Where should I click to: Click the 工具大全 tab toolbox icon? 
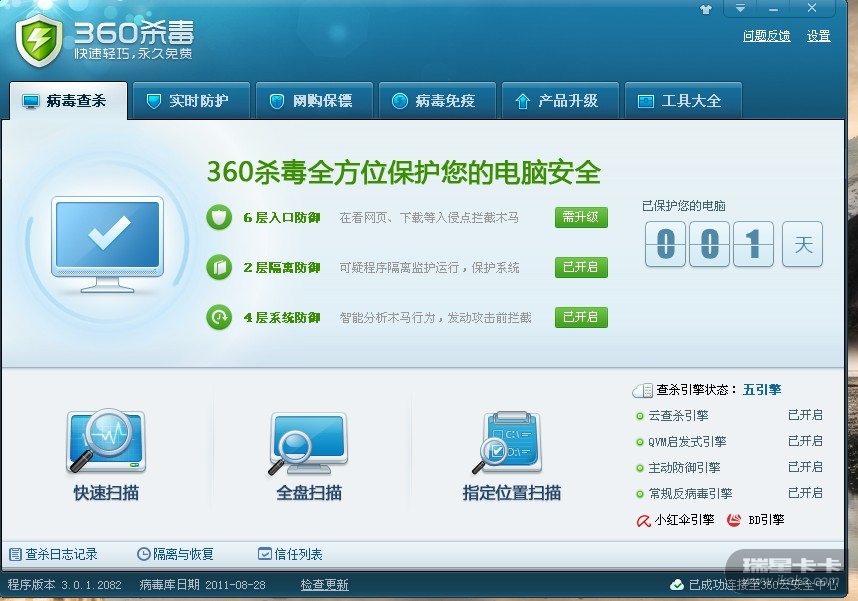(x=646, y=101)
